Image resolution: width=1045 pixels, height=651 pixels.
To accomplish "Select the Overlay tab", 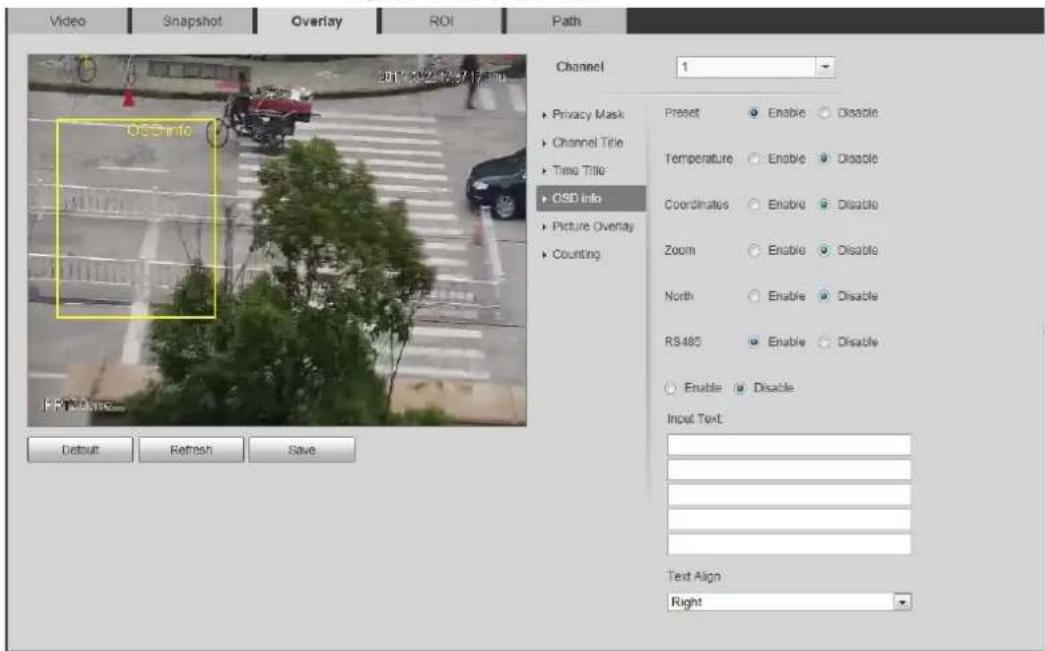I will (x=317, y=21).
